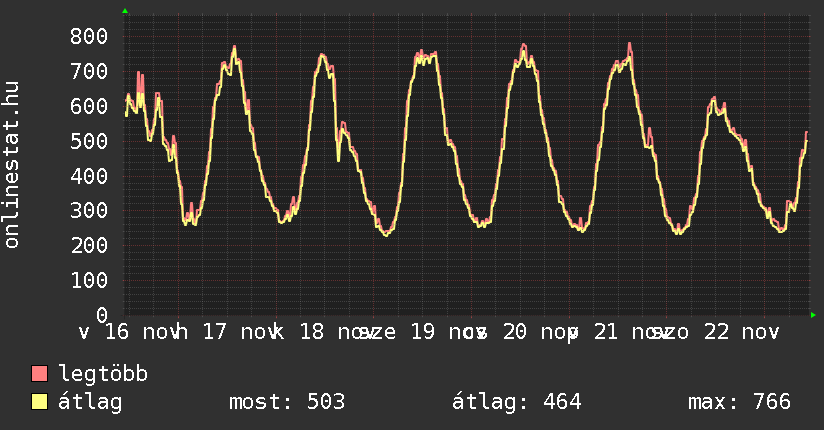This screenshot has height=430, width=824.
Task: Click the "átlag: 464" average statistic
Action: 517,403
